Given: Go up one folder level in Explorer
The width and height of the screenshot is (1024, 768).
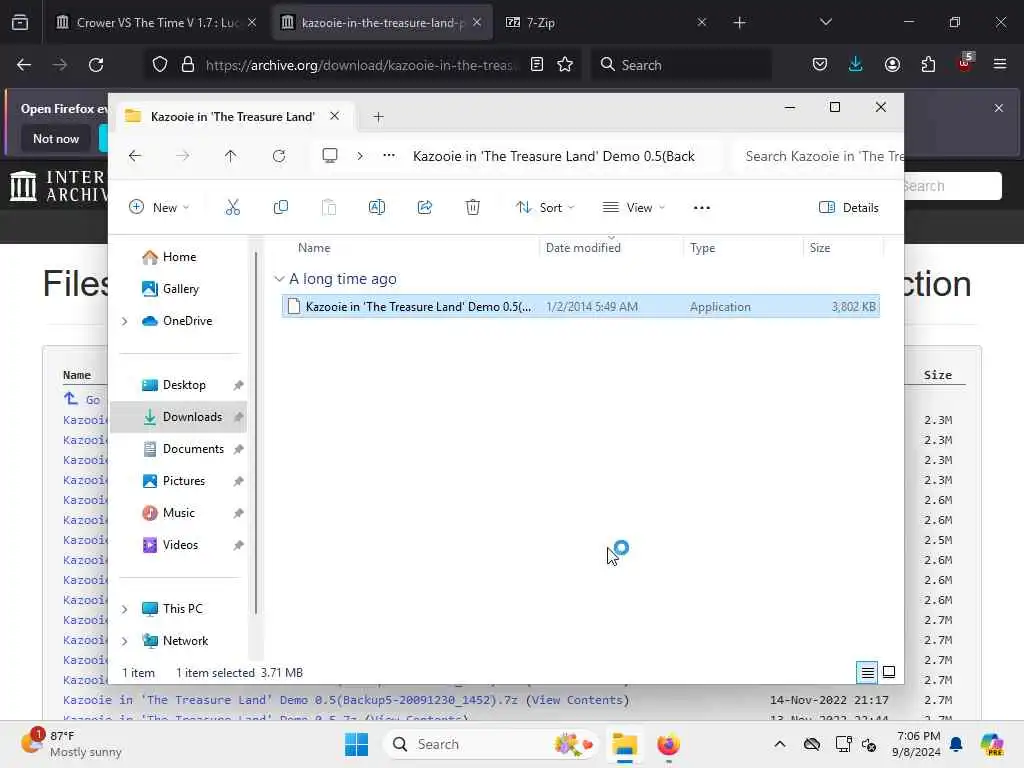Looking at the screenshot, I should point(231,156).
